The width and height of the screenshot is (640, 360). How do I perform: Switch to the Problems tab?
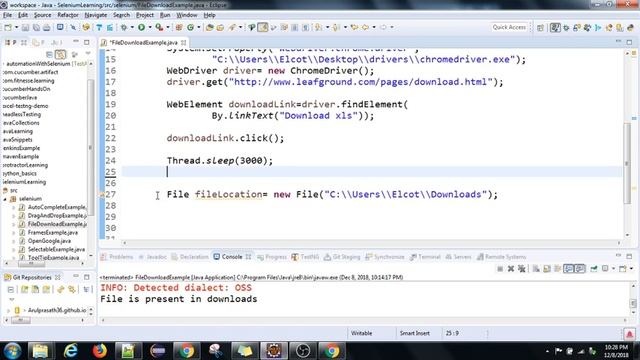117,257
